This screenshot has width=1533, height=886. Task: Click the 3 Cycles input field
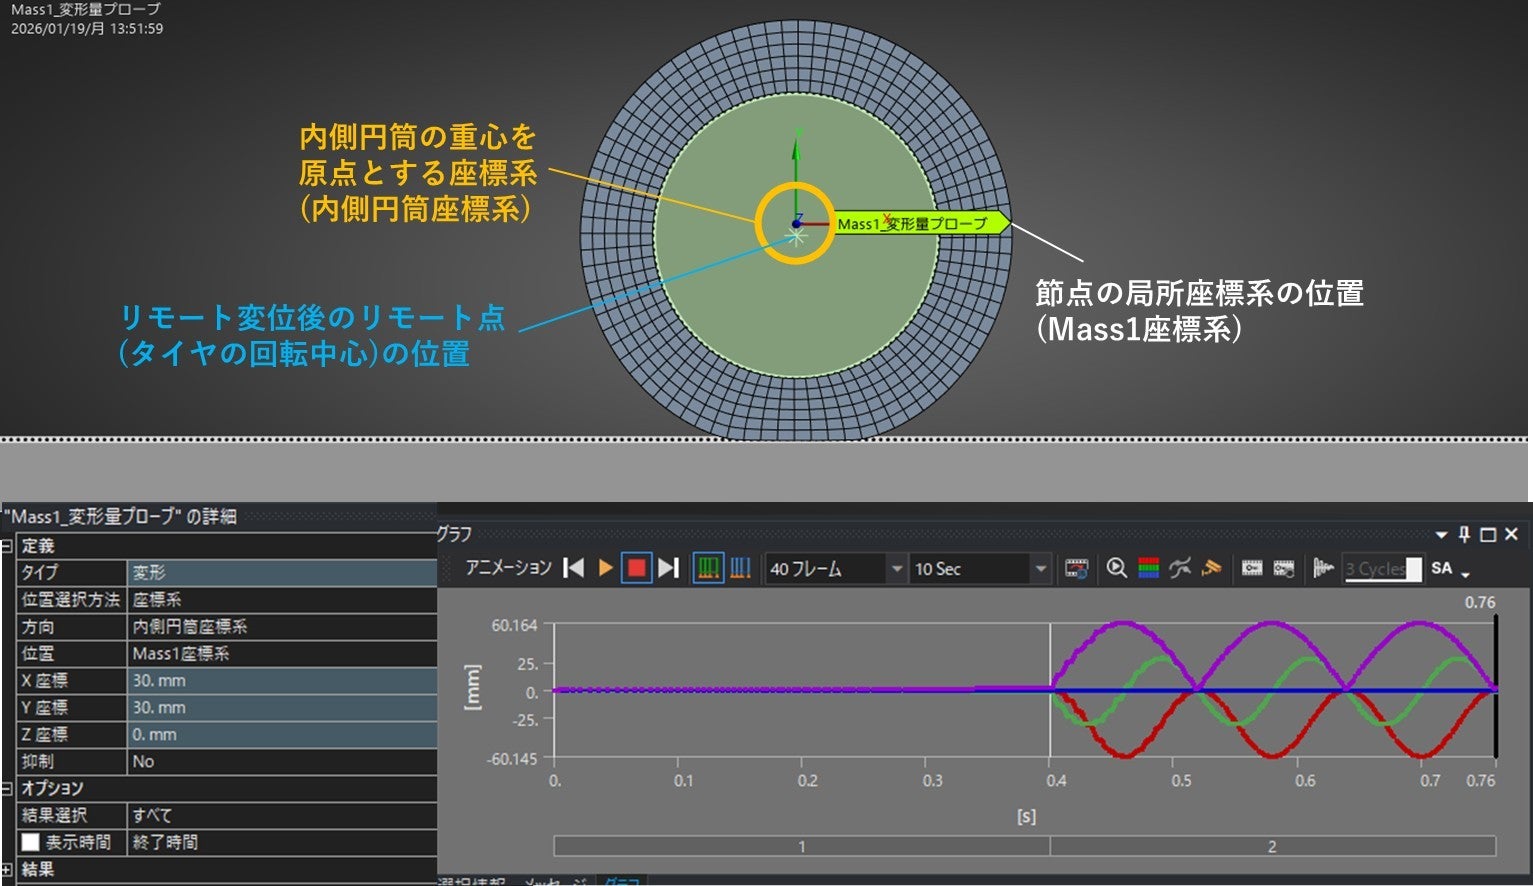tap(1382, 569)
